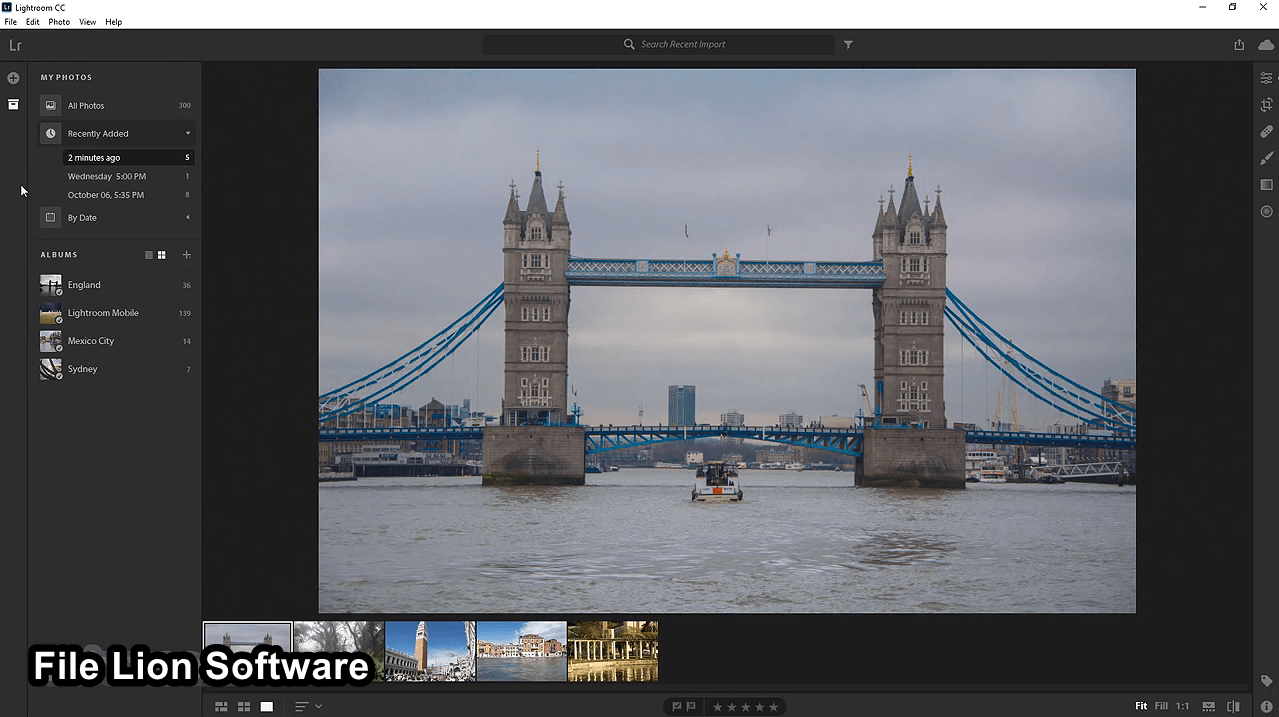Expand the By Date section arrow

pos(188,217)
